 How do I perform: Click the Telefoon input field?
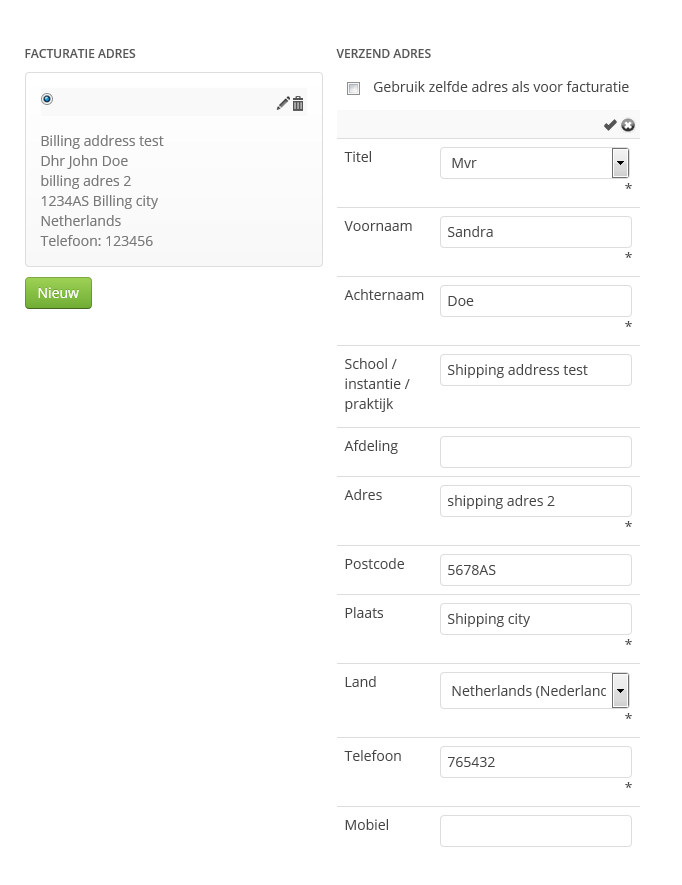pyautogui.click(x=535, y=762)
